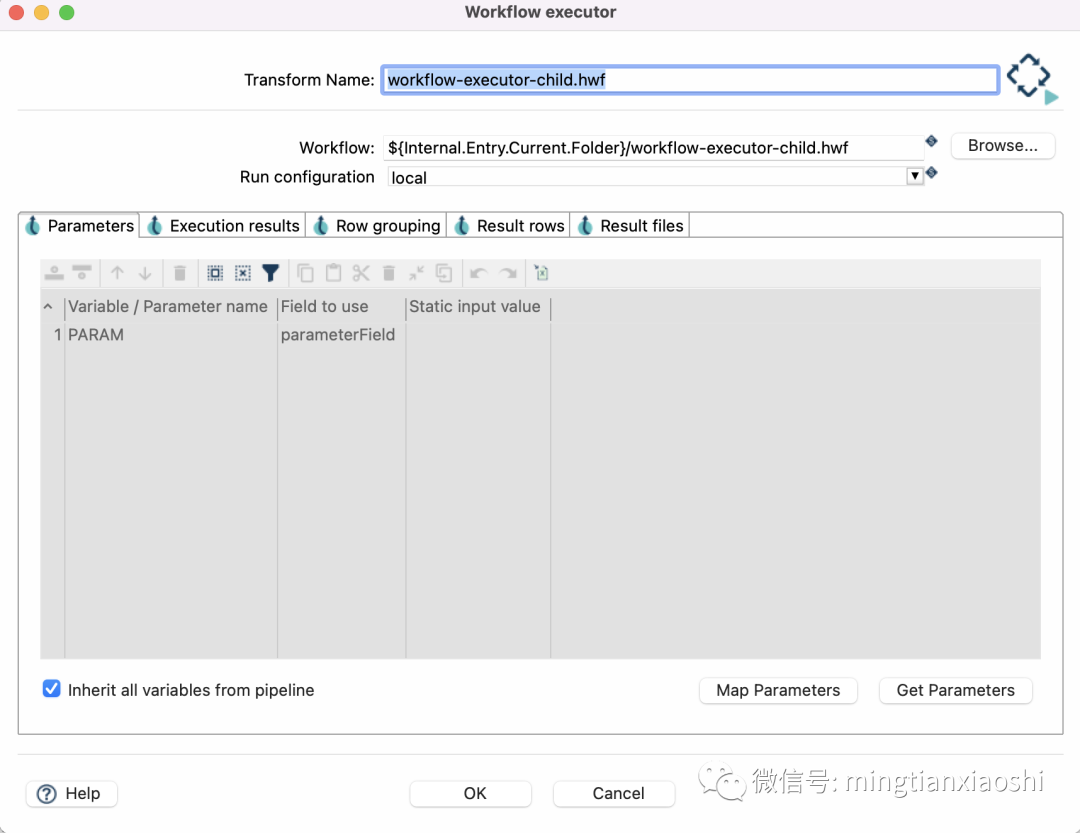Screen dimensions: 1080x833
Task: Uncheck Inherit all variables from pipeline
Action: click(51, 689)
